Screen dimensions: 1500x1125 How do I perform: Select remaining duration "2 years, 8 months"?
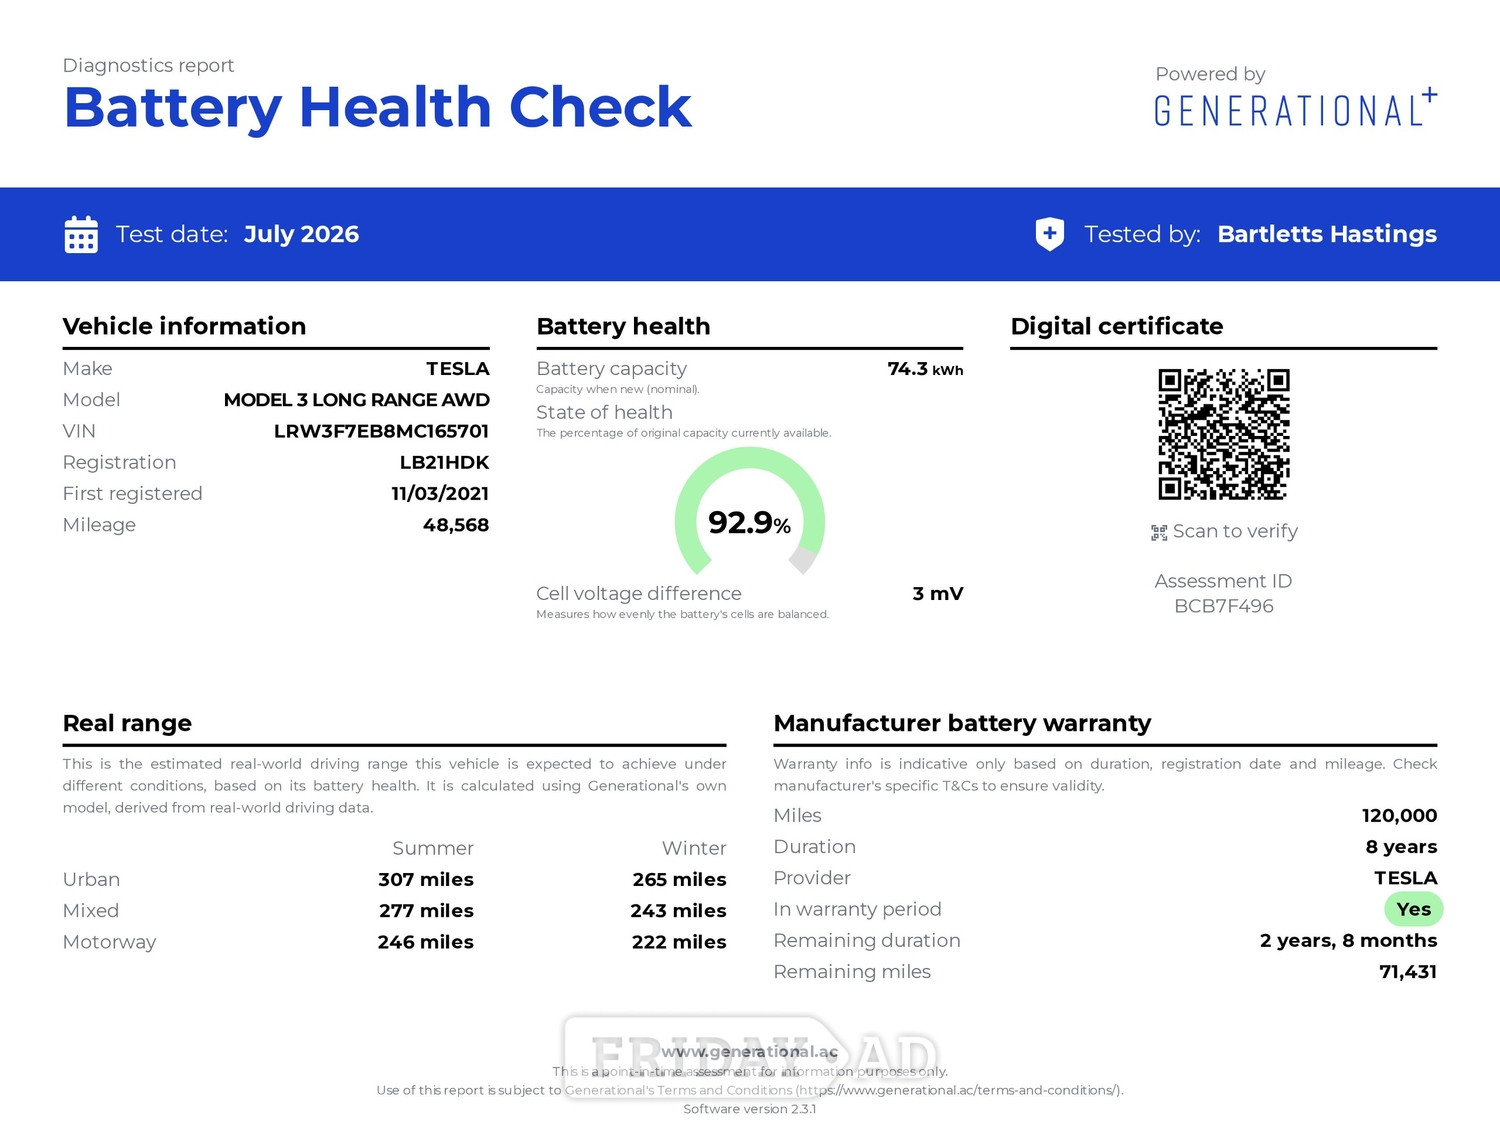point(1349,941)
